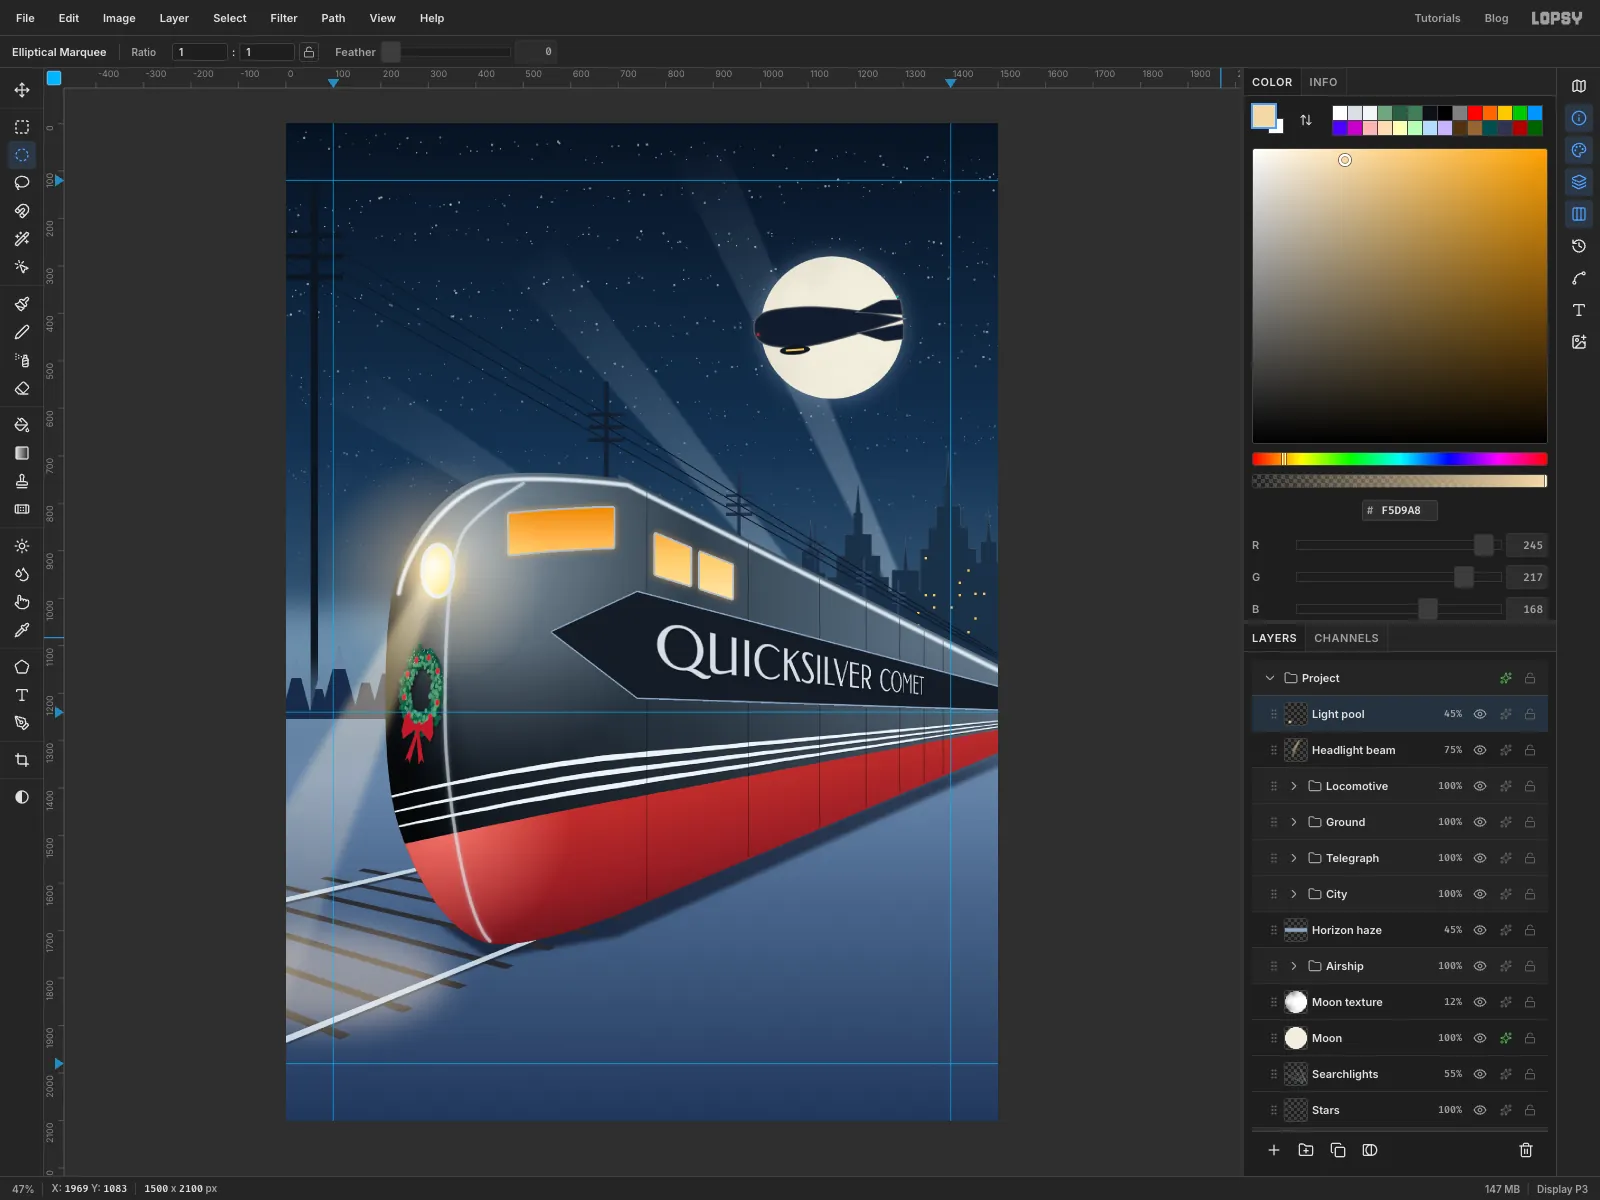Open the Tutorials link

pyautogui.click(x=1437, y=18)
